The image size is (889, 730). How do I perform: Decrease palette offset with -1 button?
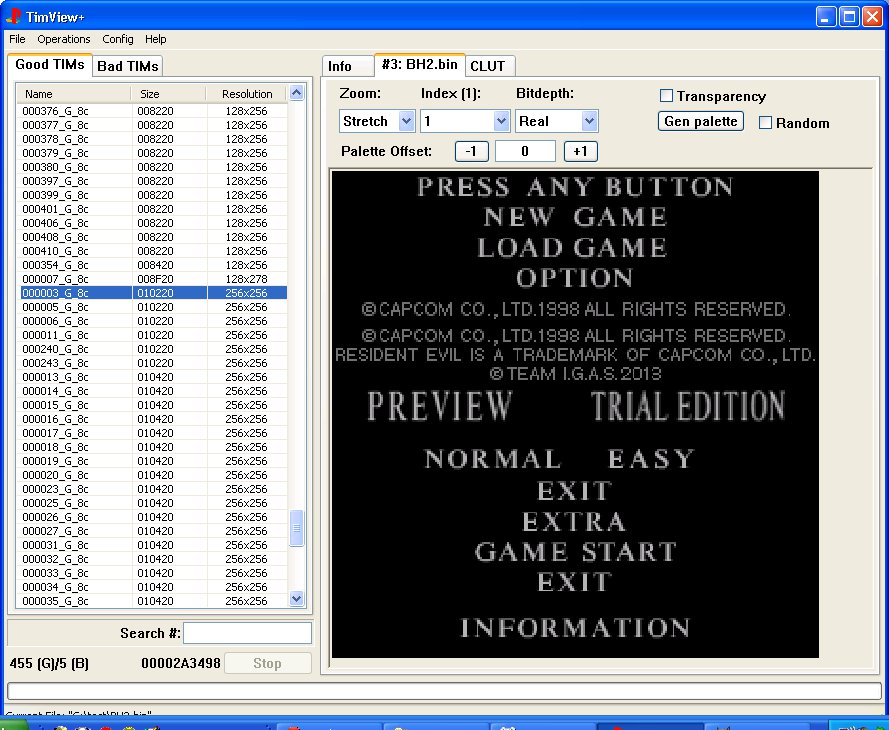point(471,151)
